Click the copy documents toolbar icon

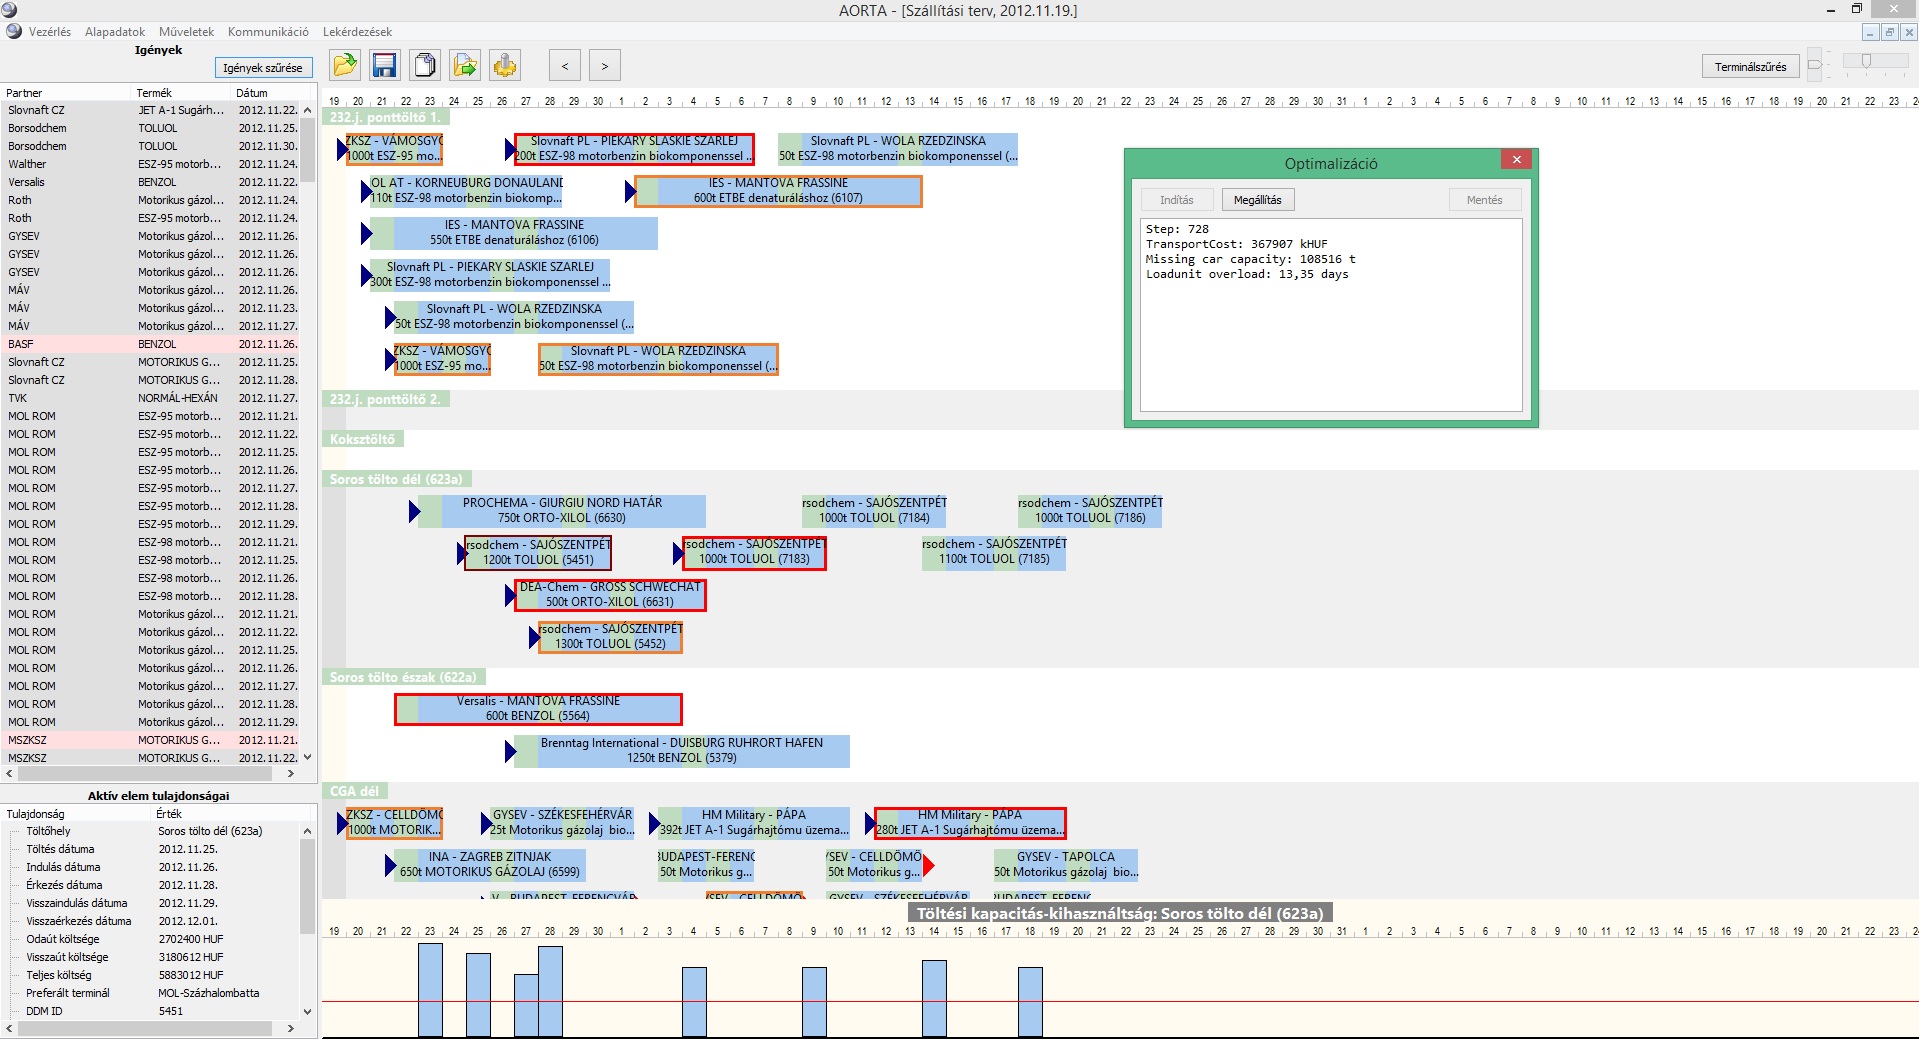click(425, 66)
